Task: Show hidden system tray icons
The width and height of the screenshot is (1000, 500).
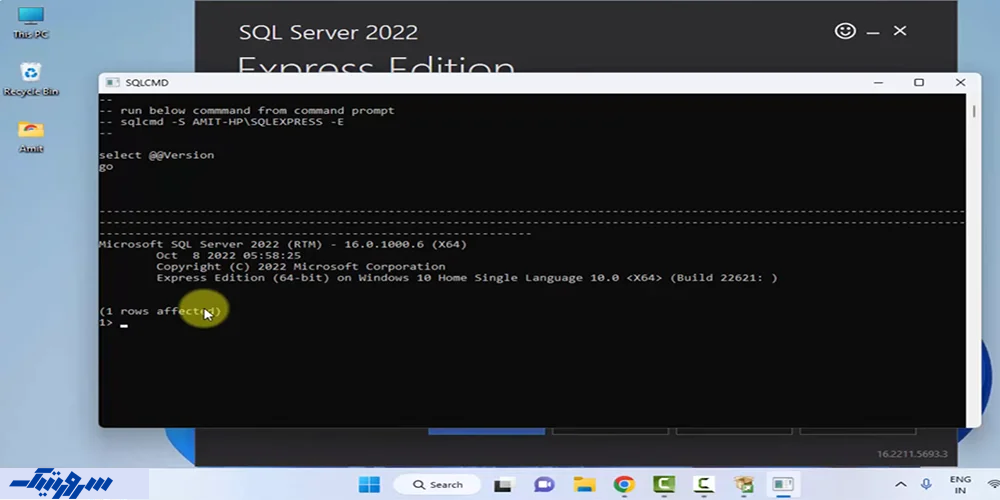Action: 901,485
